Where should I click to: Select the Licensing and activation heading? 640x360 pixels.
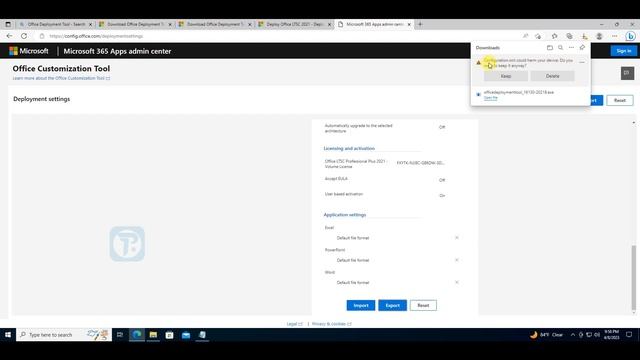349,148
